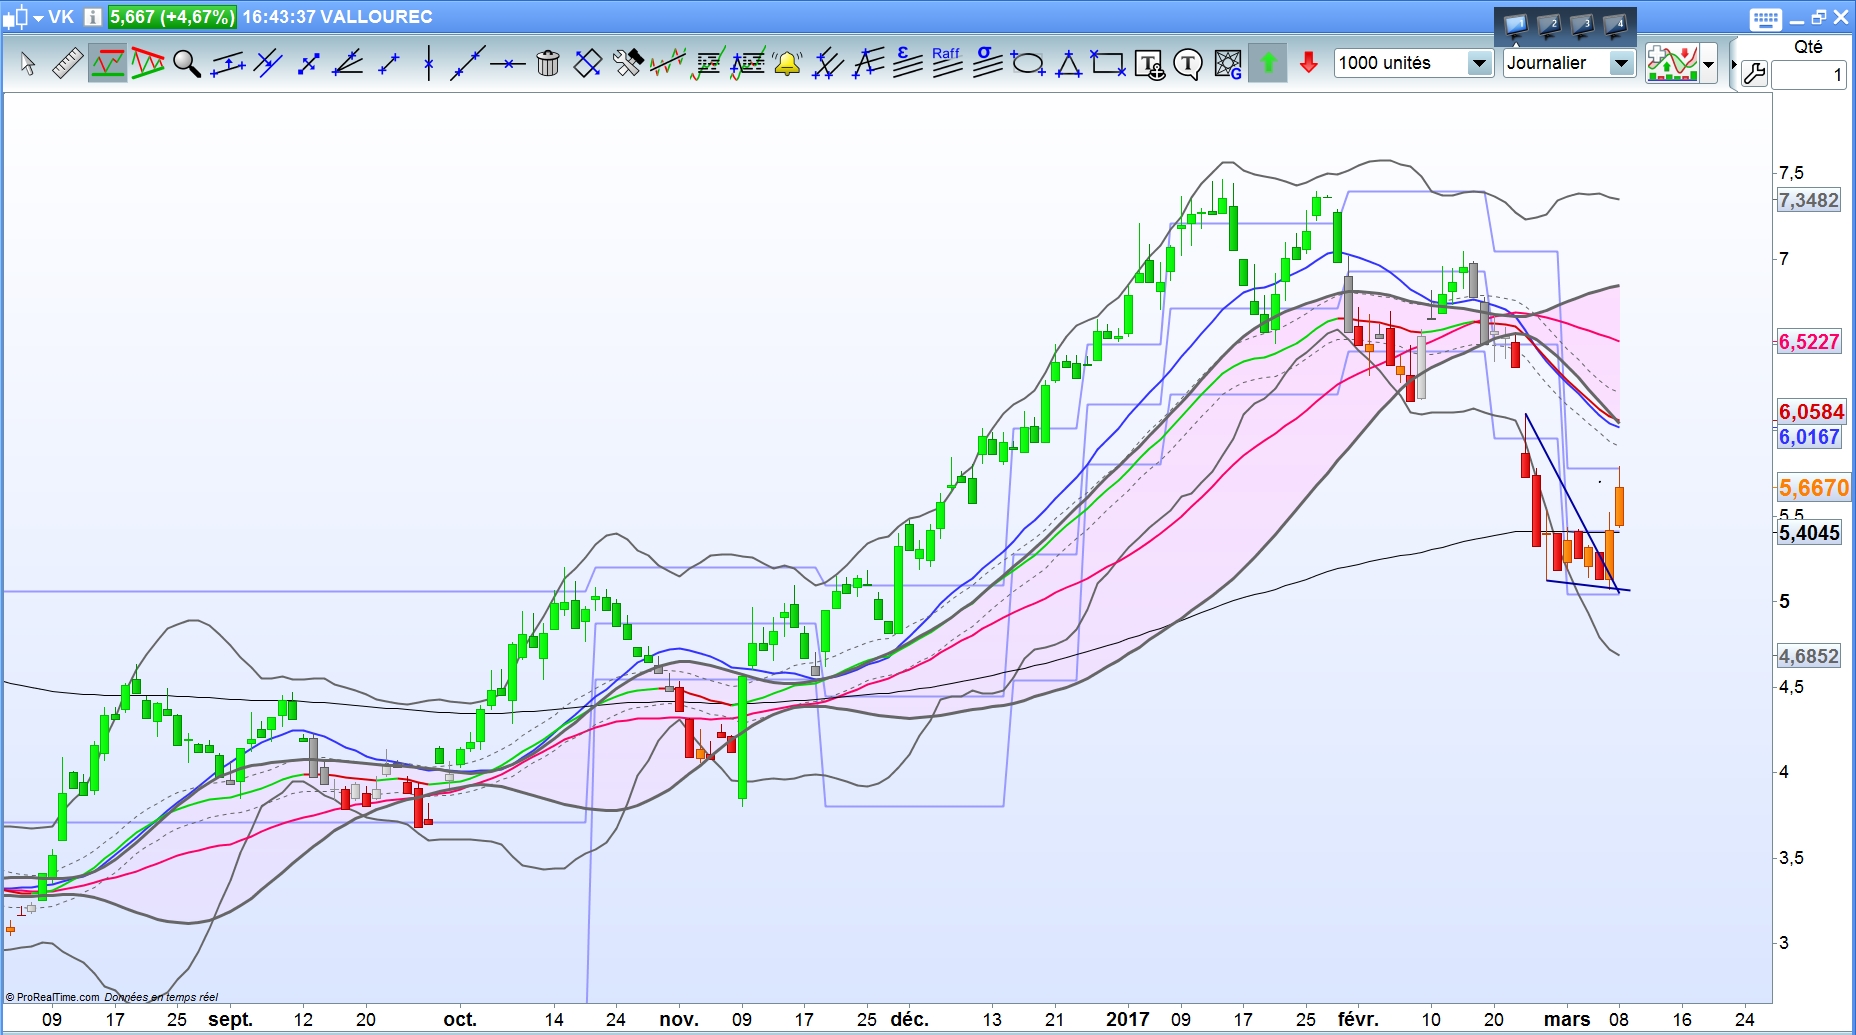Click the gray 4,6852 price label
The height and width of the screenshot is (1035, 1856).
(x=1809, y=656)
